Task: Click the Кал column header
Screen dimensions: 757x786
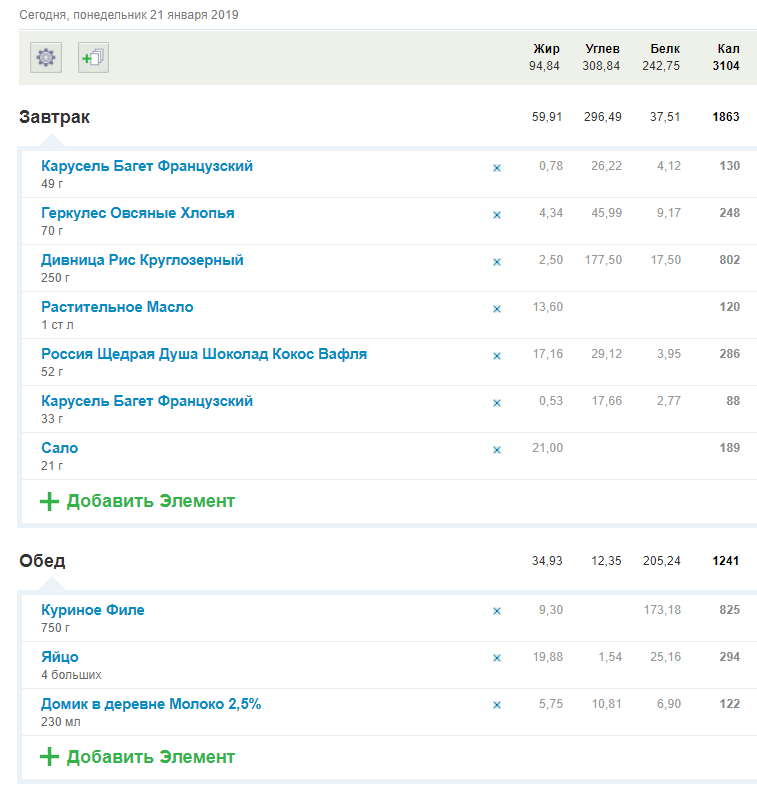Action: point(728,49)
